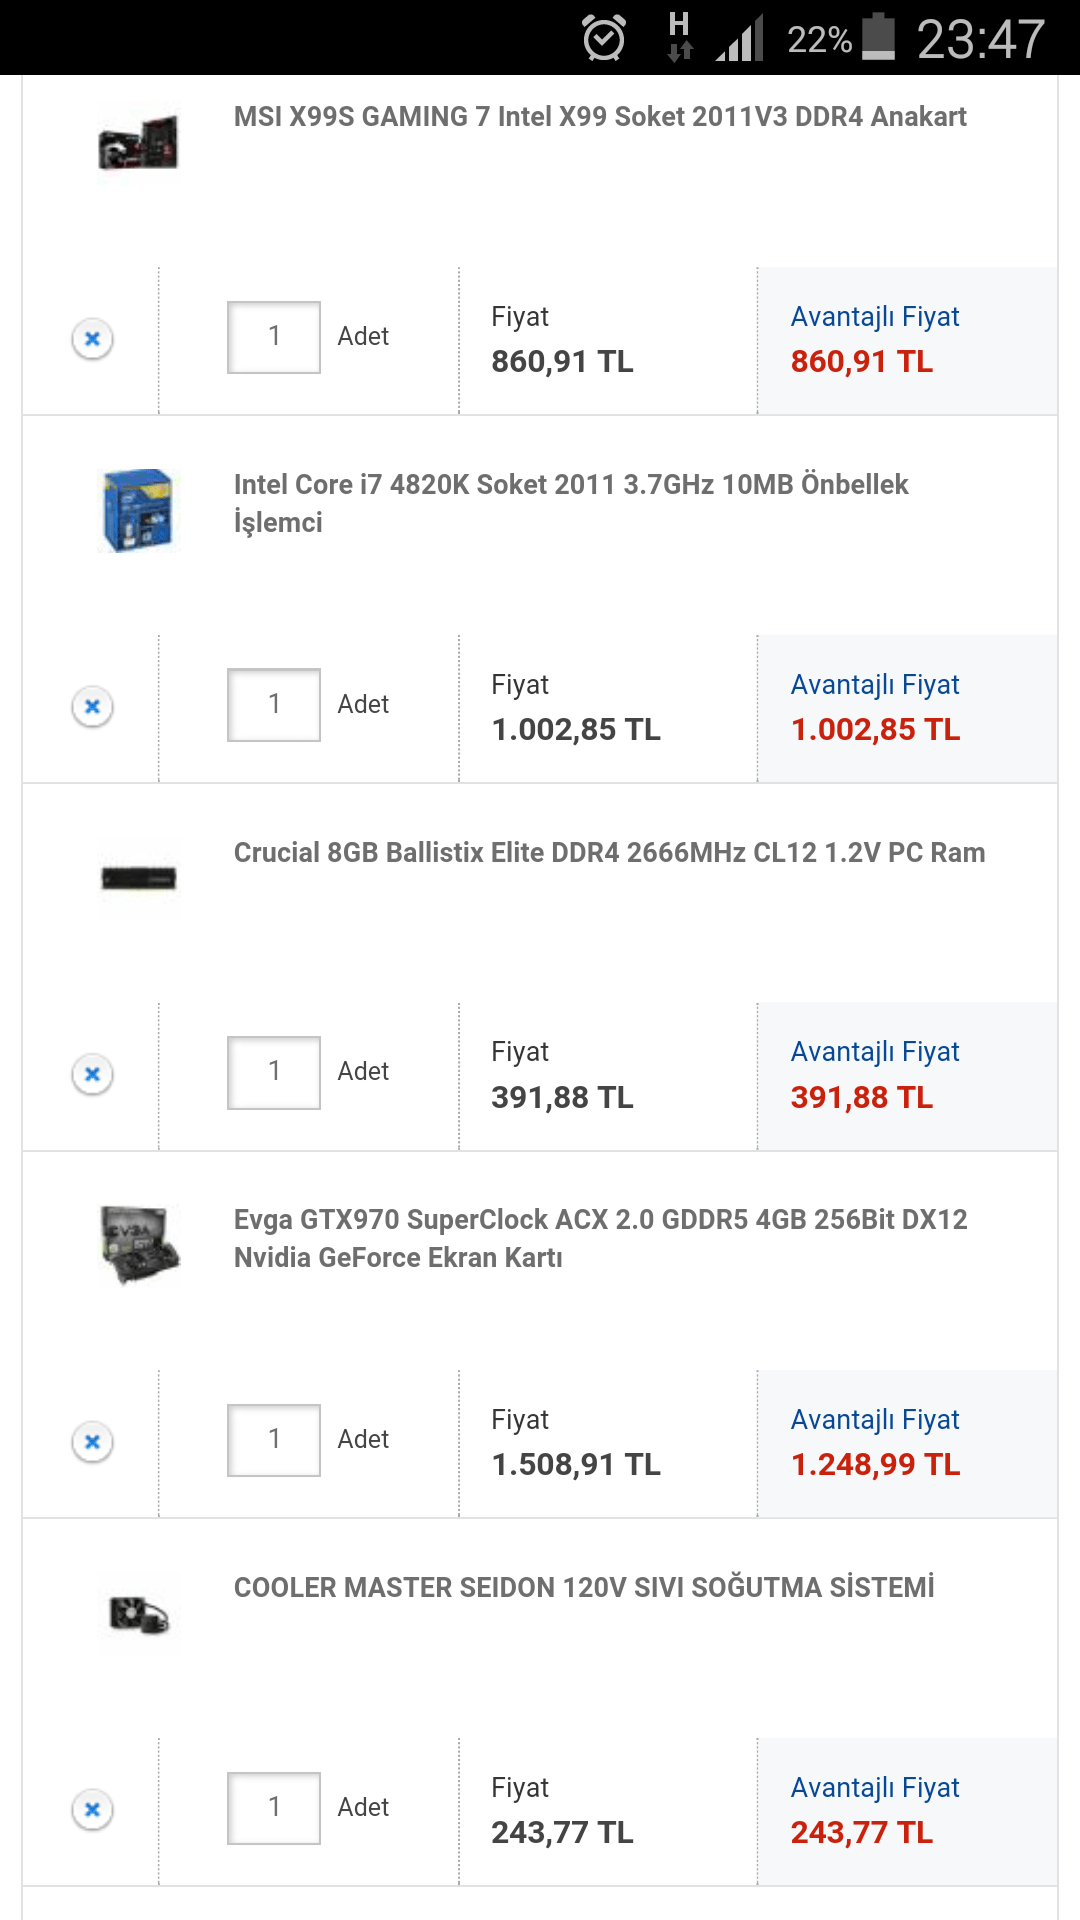Edit quantity field for the processor
This screenshot has height=1920, width=1080.
(x=273, y=705)
